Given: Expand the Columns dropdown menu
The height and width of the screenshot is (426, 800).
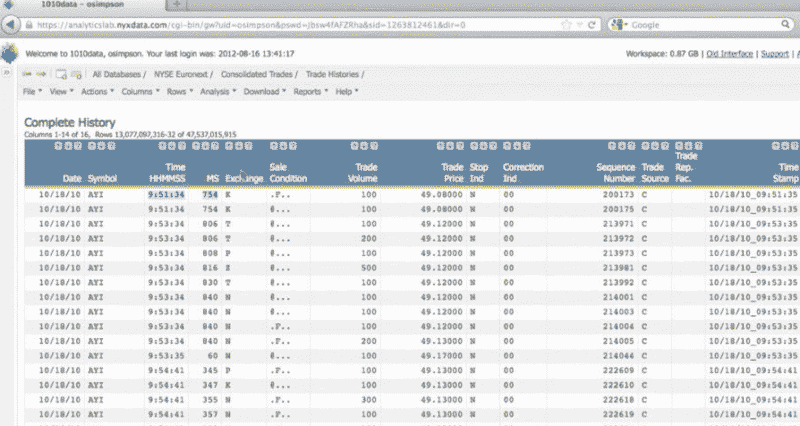Looking at the screenshot, I should tap(139, 91).
